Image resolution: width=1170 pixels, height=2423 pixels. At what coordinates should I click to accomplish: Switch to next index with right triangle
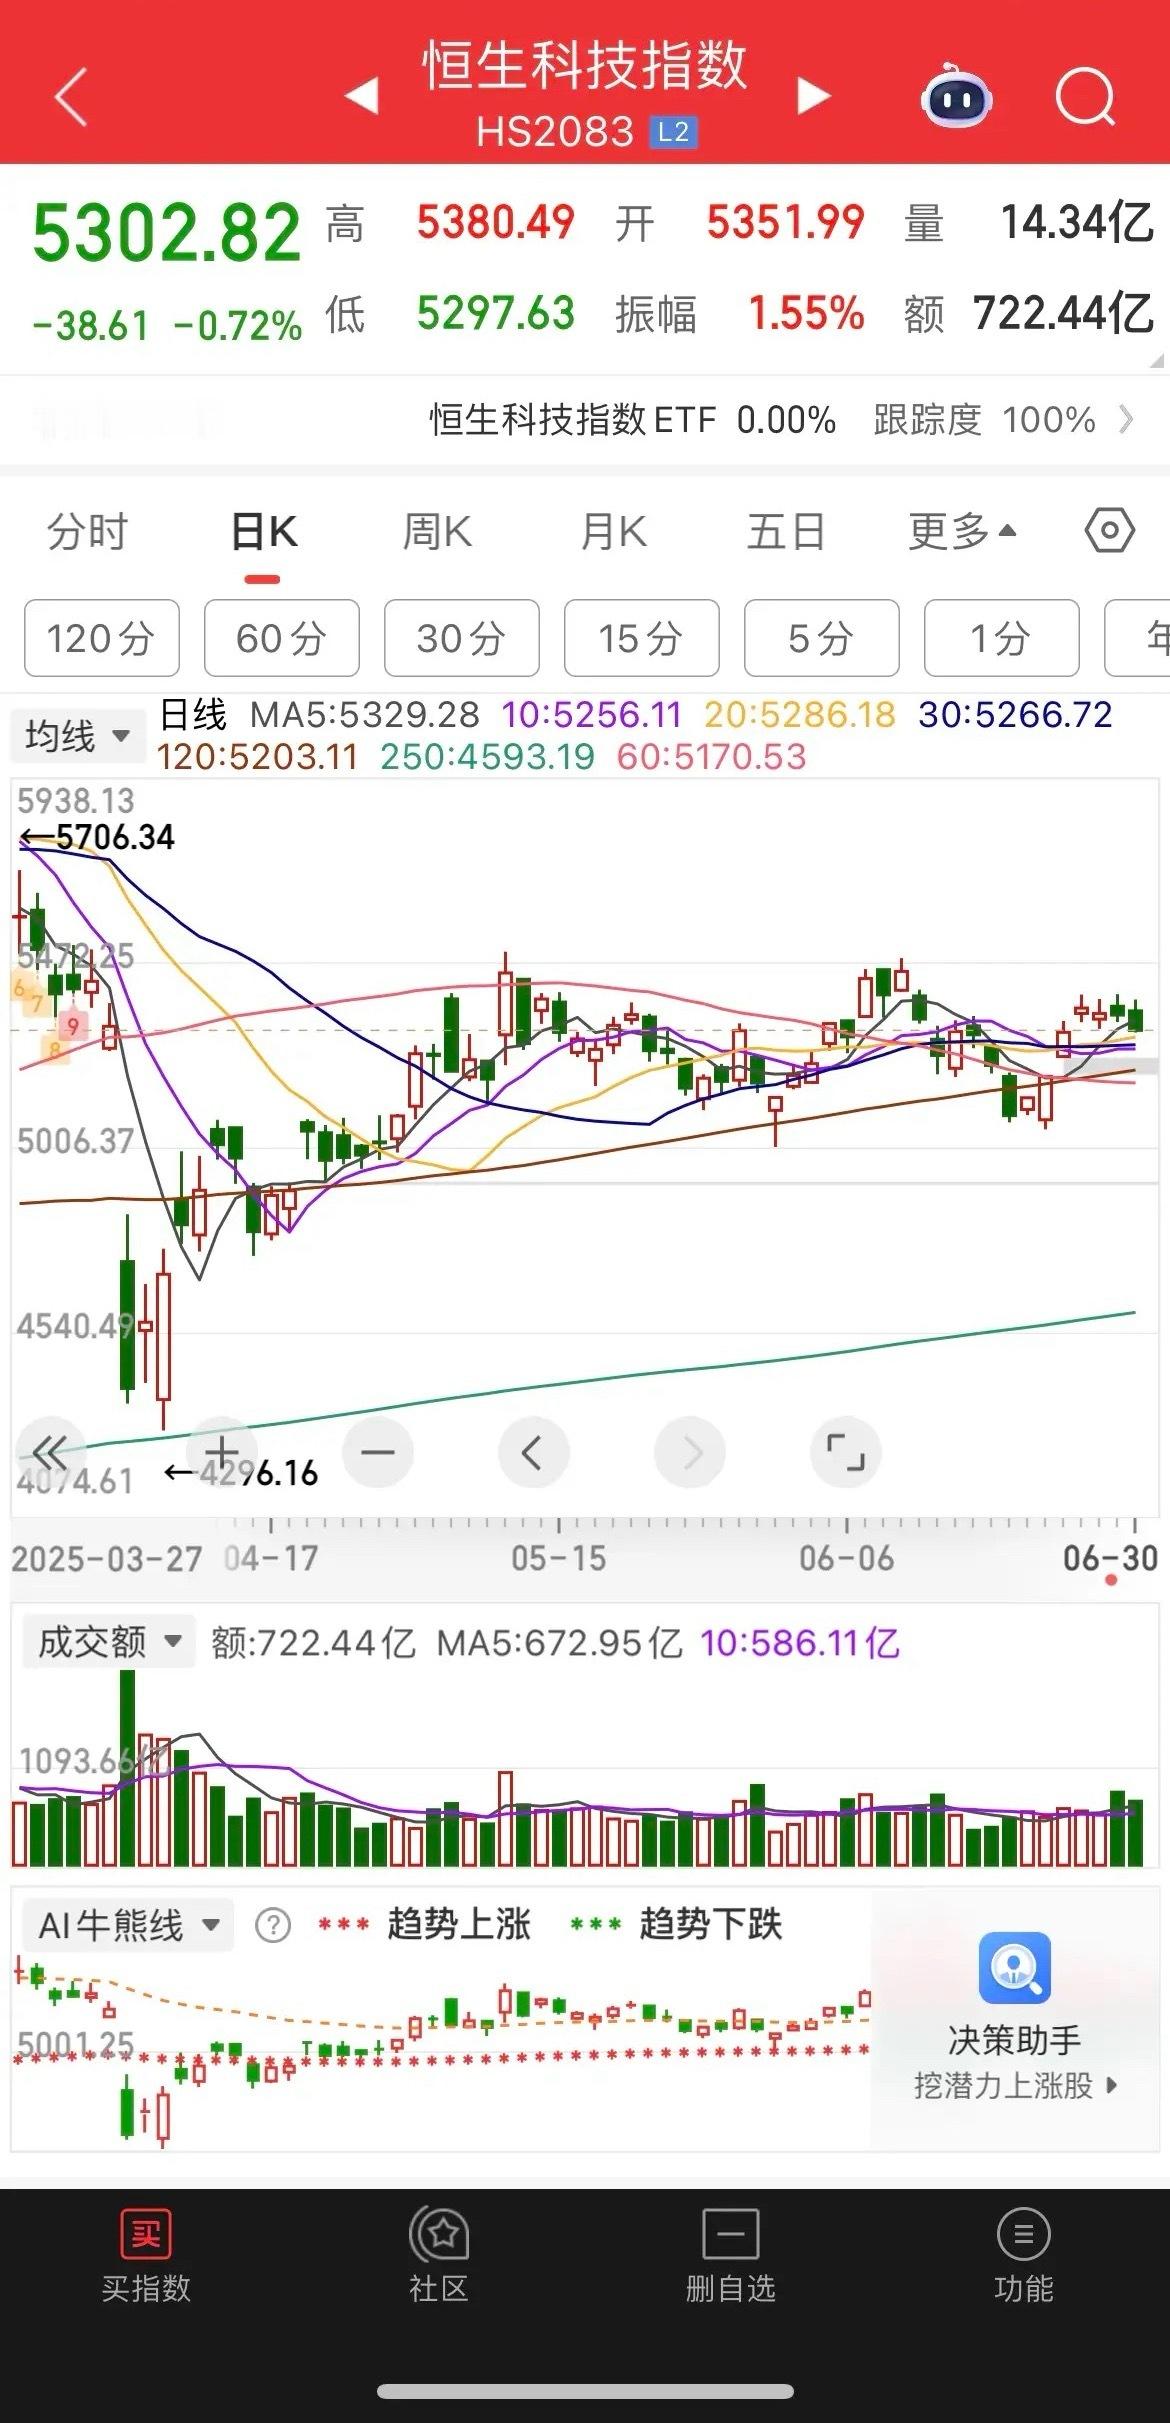[814, 96]
